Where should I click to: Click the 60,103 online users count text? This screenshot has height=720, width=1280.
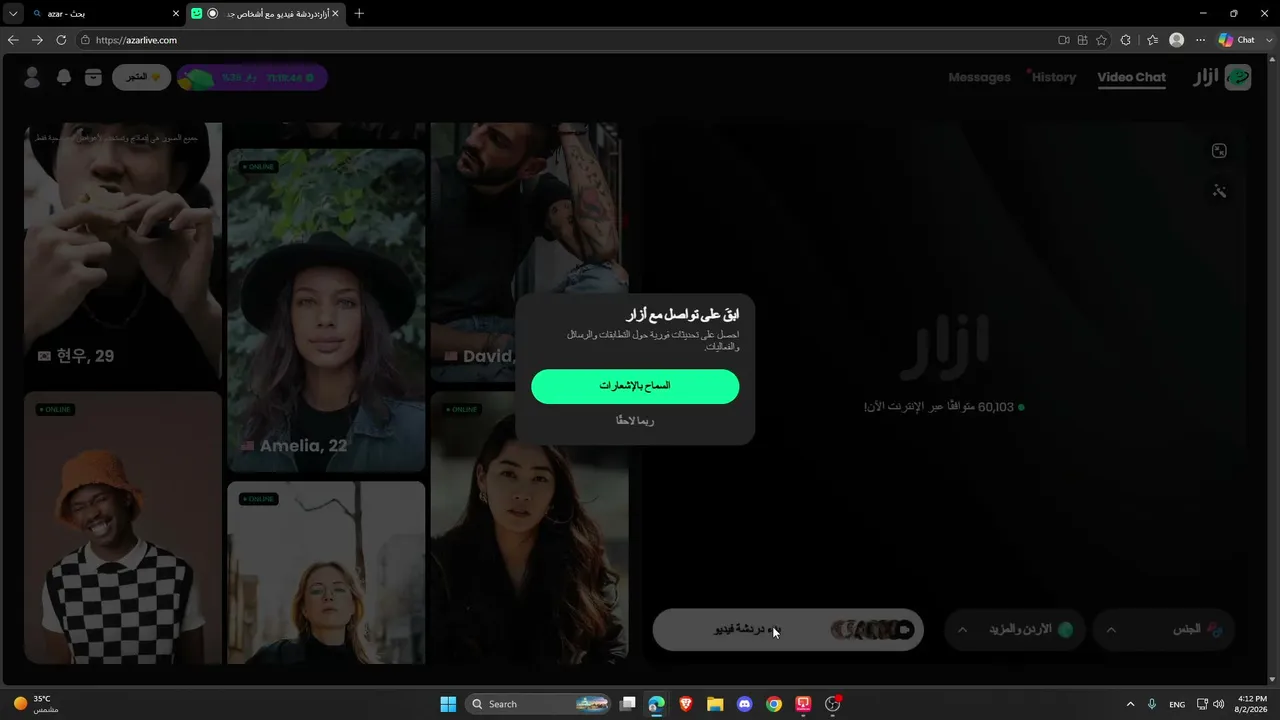(x=944, y=407)
